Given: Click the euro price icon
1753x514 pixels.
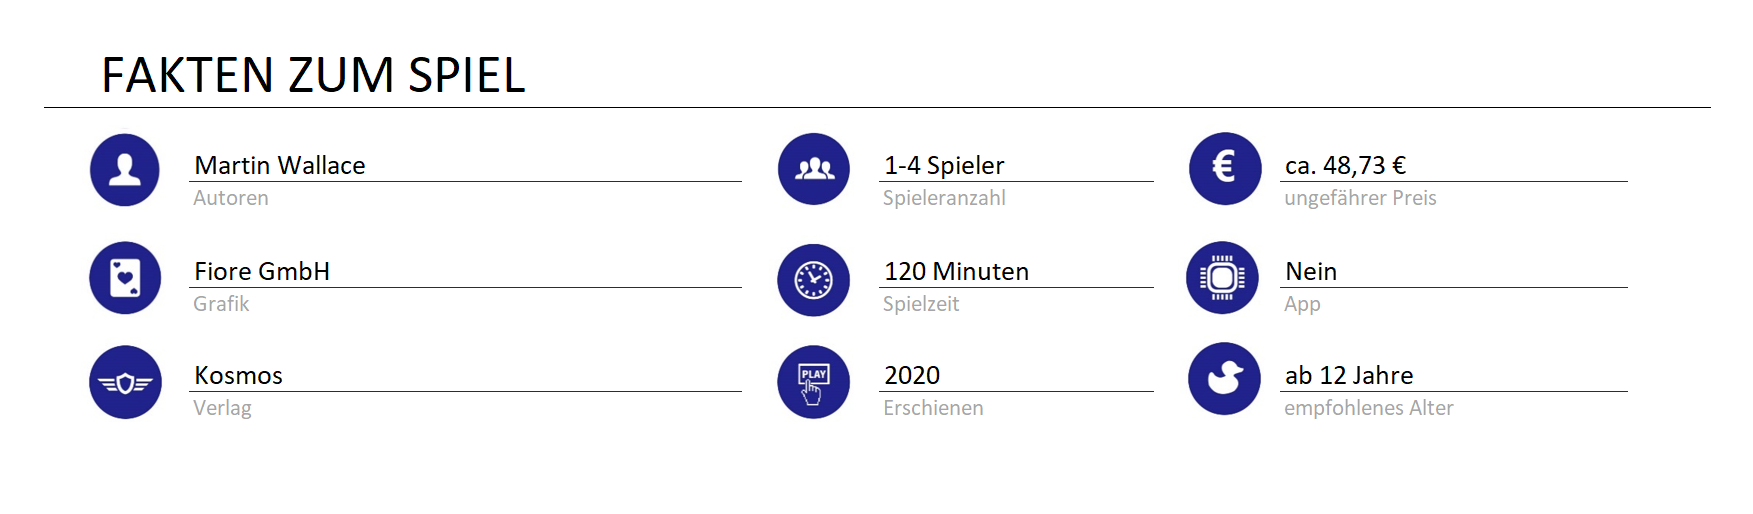Looking at the screenshot, I should 1225,168.
